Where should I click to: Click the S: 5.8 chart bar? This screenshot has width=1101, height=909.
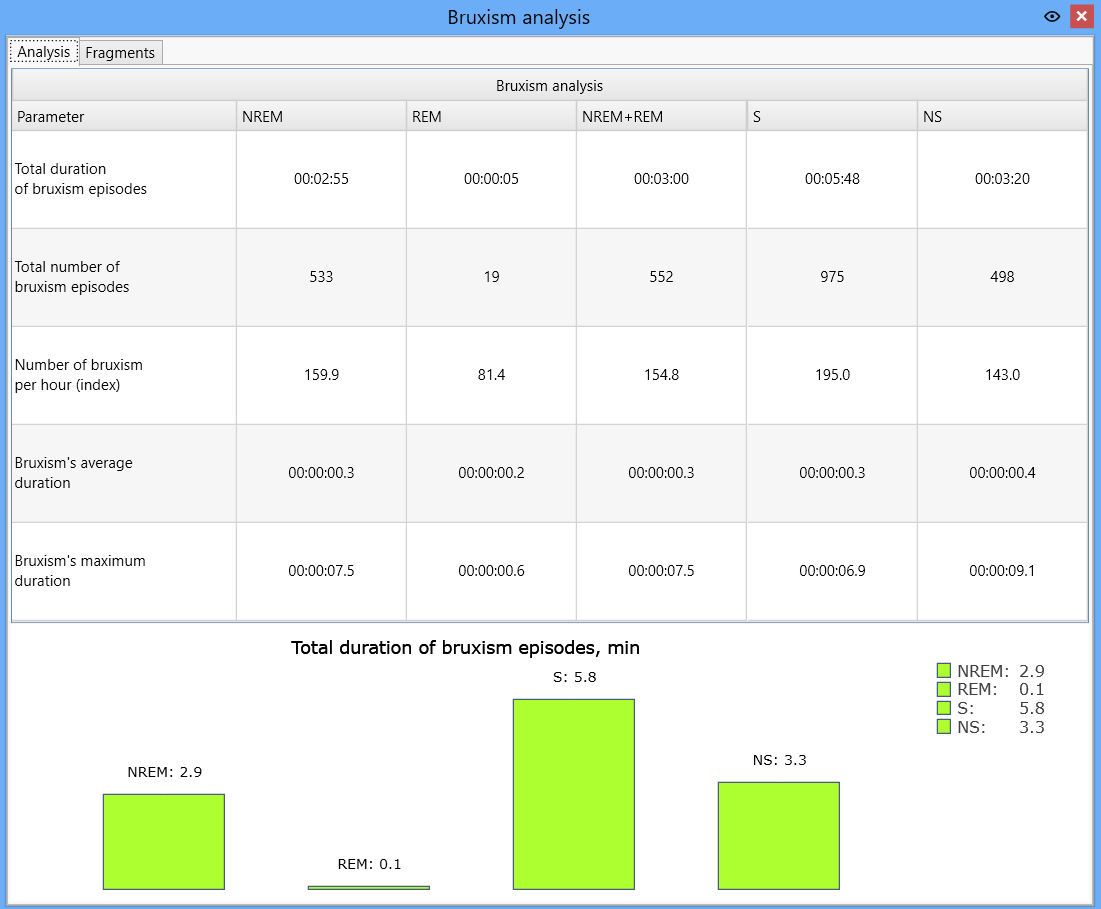(574, 794)
